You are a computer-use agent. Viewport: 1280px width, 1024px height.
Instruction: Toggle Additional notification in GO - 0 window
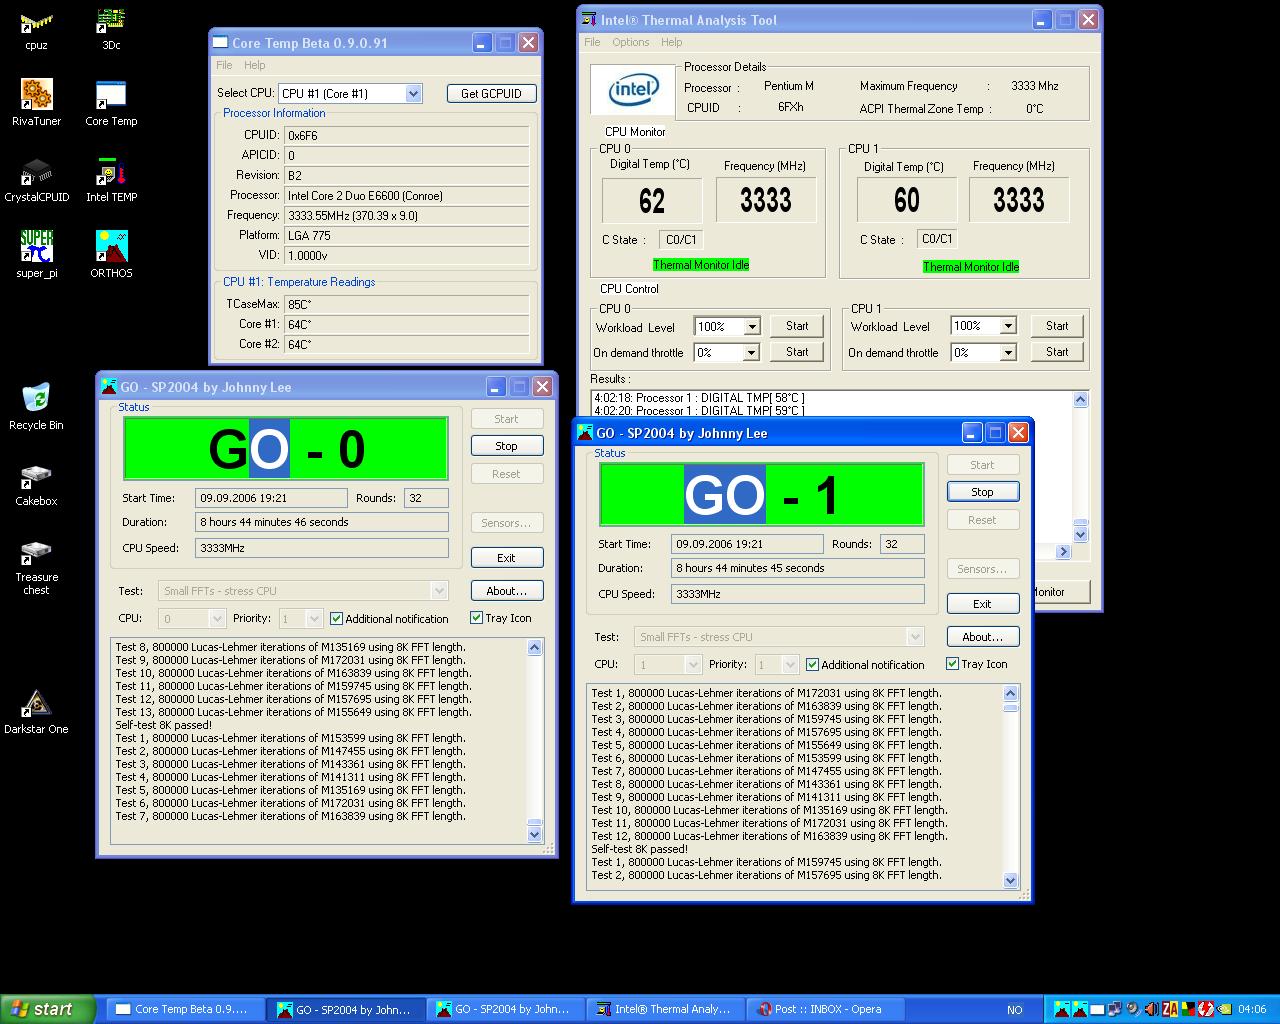[388, 618]
